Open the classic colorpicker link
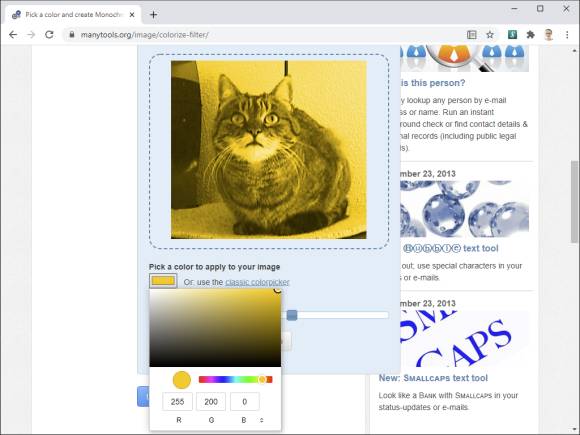The image size is (580, 435). tap(257, 282)
